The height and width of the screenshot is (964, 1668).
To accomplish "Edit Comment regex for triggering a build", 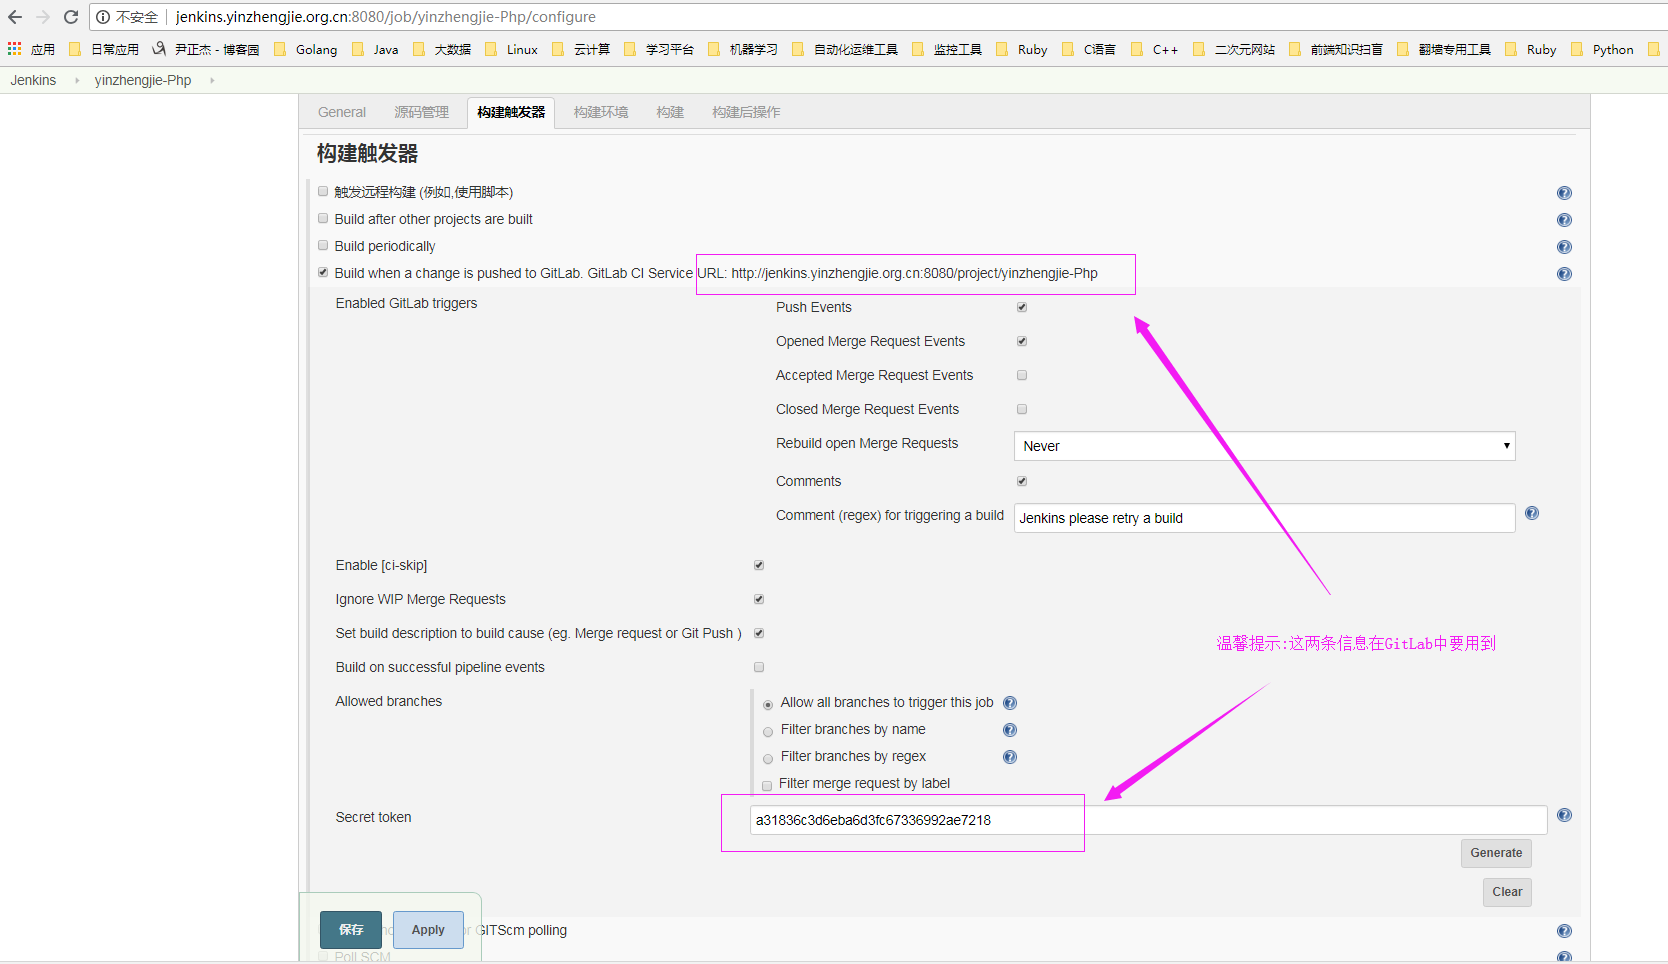I will point(1264,518).
